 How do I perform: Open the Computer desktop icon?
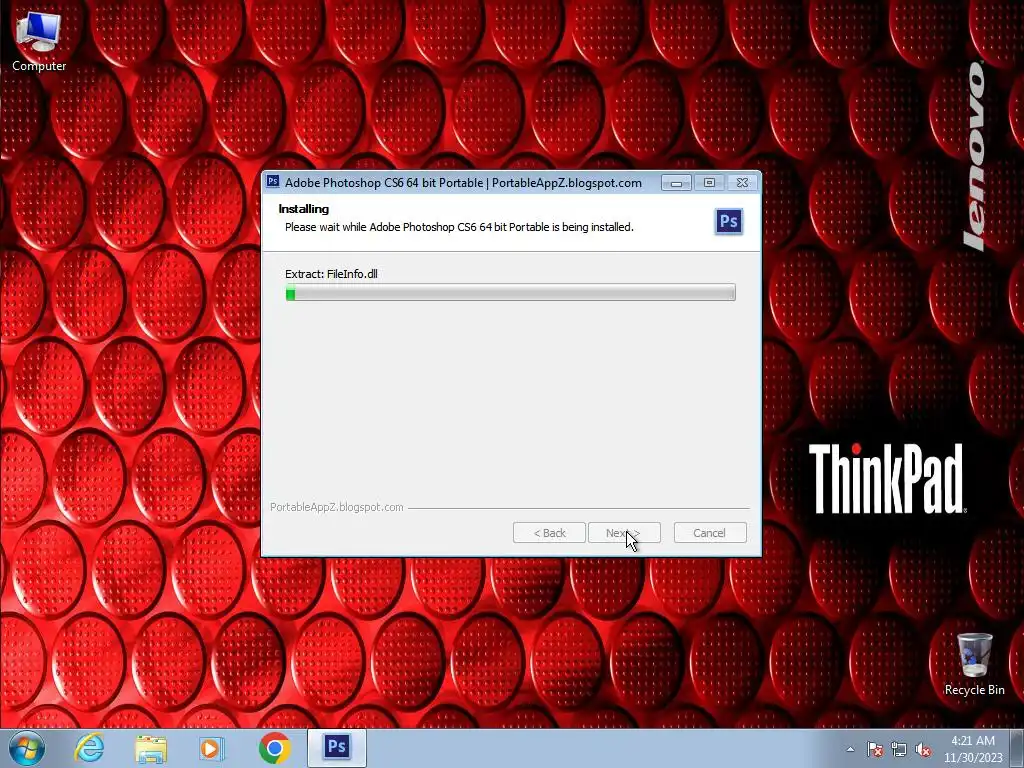click(39, 40)
